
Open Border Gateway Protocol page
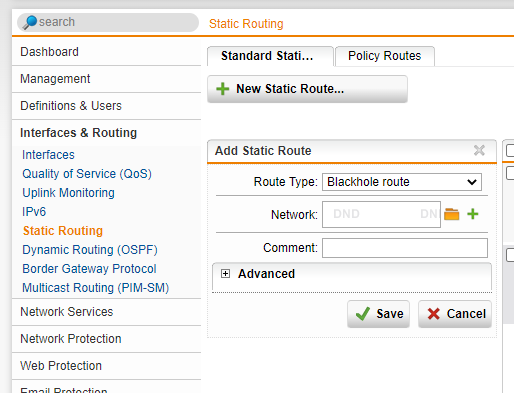(89, 269)
